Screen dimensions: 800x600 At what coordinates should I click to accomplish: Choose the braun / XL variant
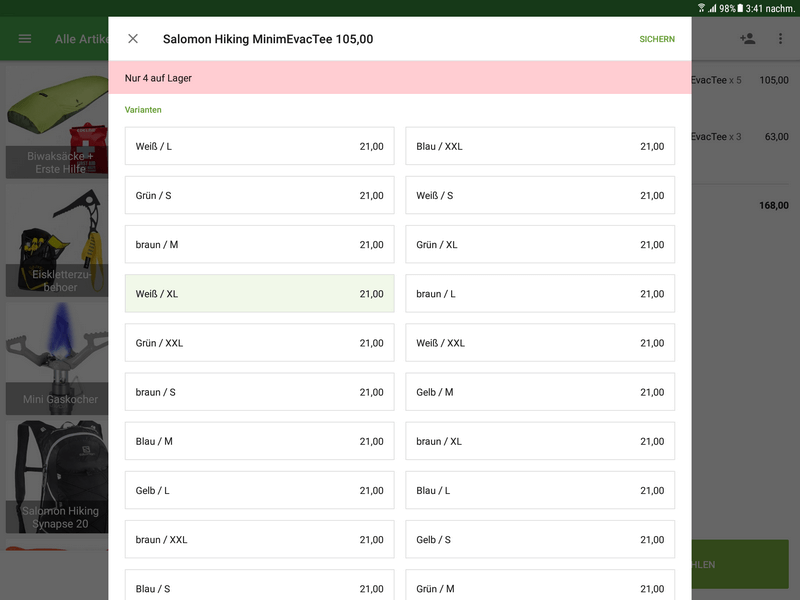coord(540,441)
